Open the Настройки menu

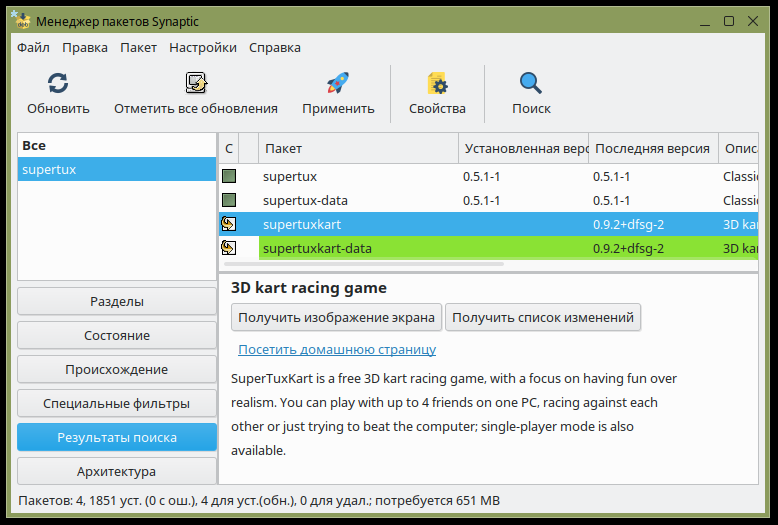[203, 48]
